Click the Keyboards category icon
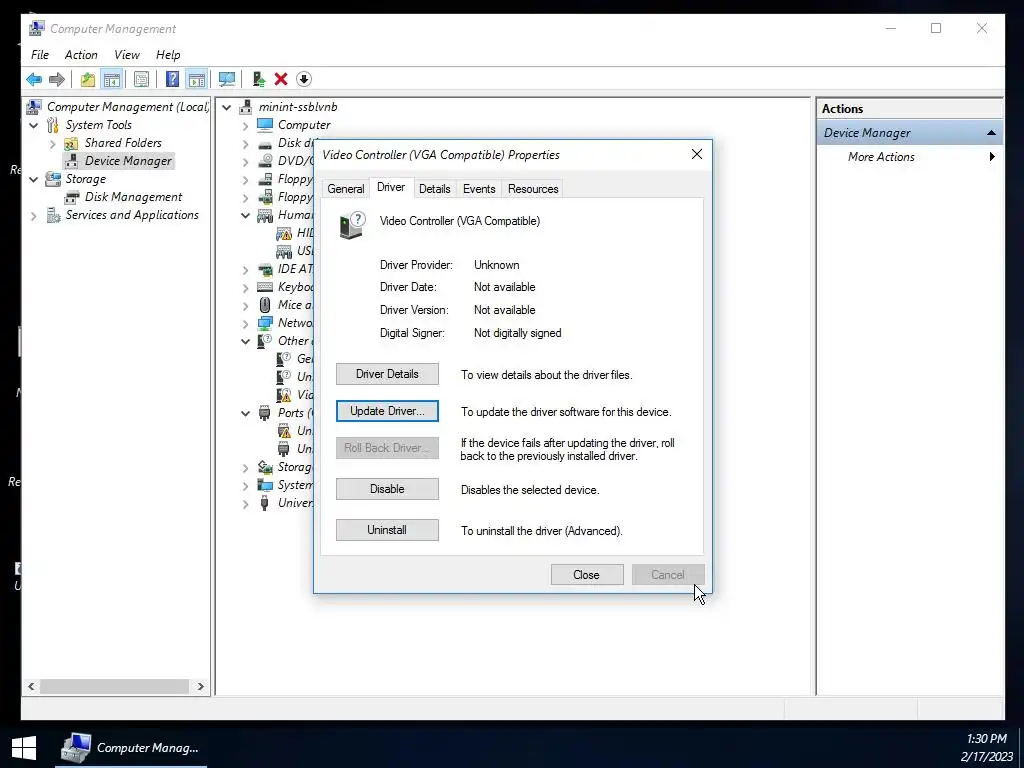The width and height of the screenshot is (1024, 768). 264,287
